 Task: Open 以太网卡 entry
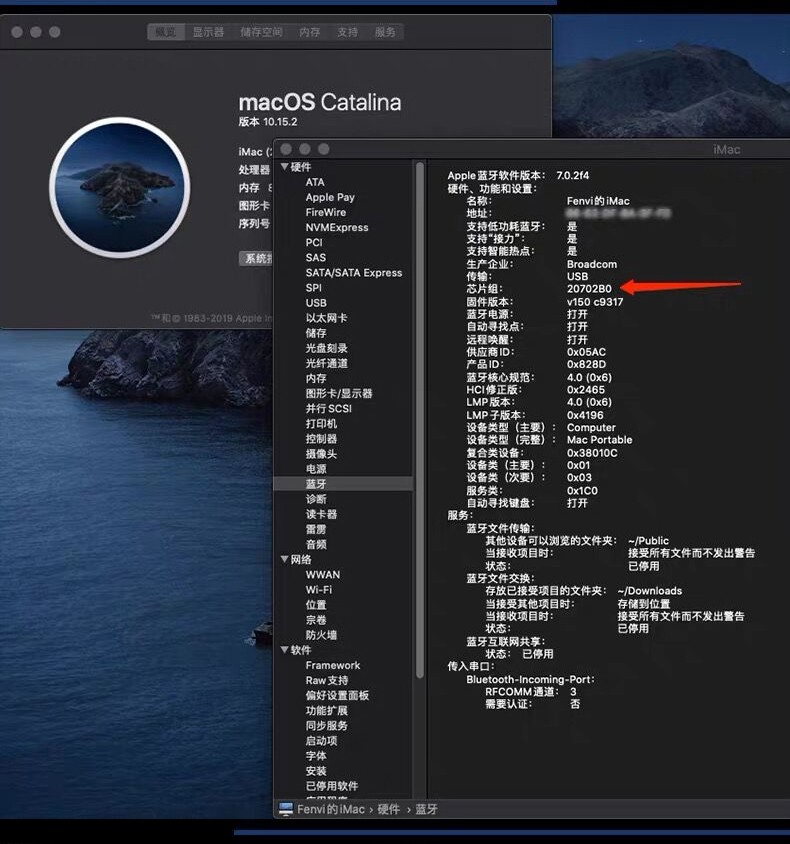coord(327,318)
